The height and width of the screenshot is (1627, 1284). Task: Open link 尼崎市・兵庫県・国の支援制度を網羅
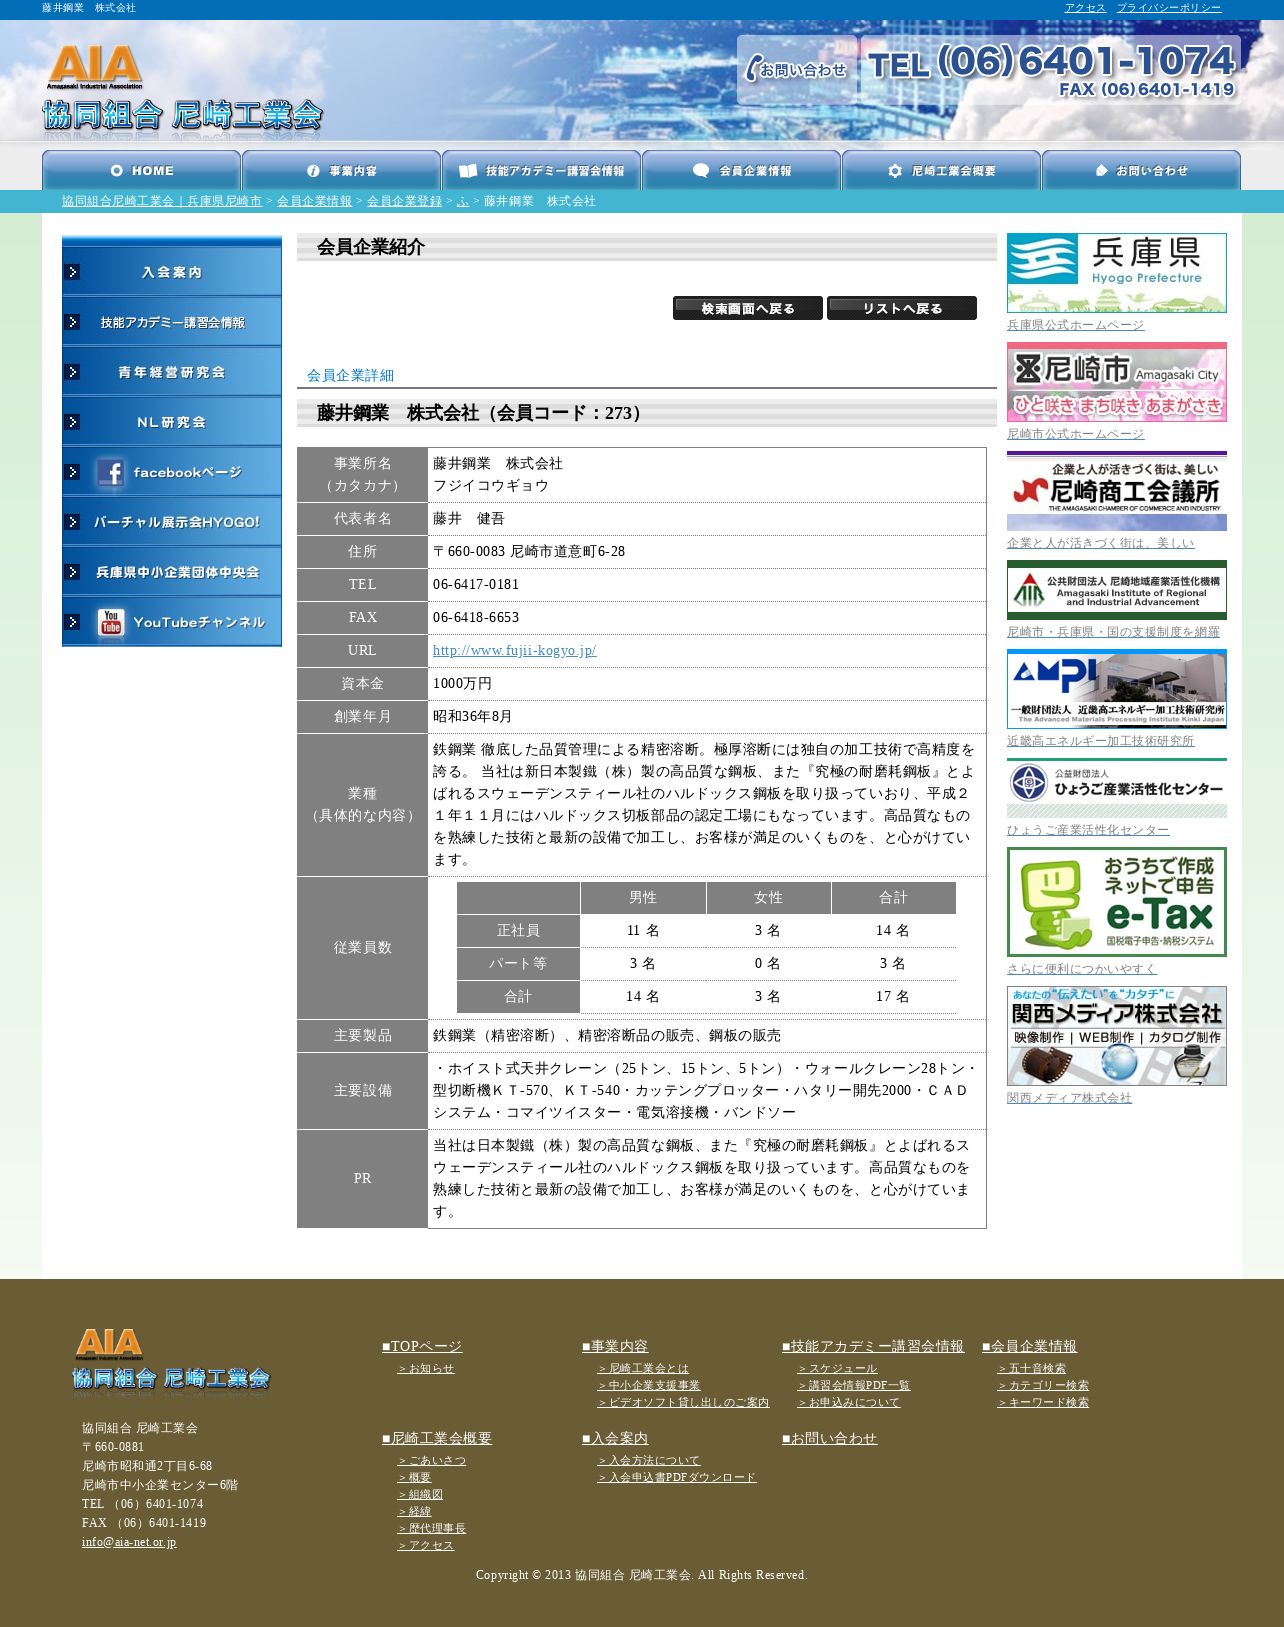pos(1113,632)
